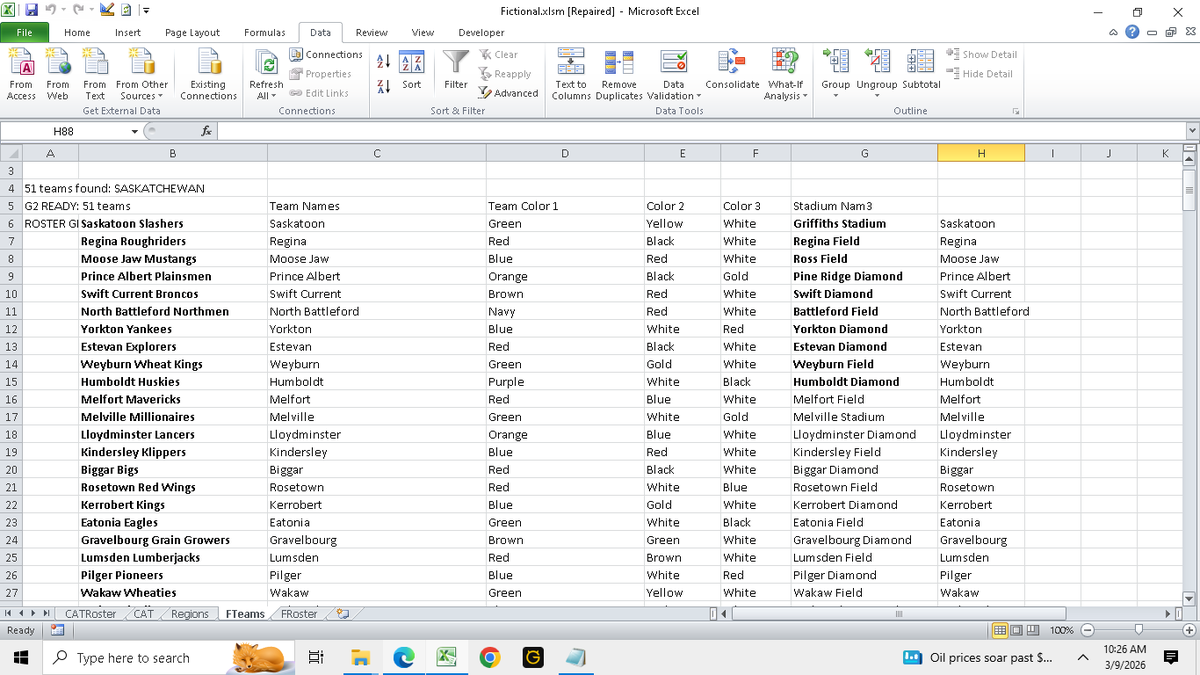Viewport: 1200px width, 675px height.
Task: Click Reapply filter button
Action: 506,74
